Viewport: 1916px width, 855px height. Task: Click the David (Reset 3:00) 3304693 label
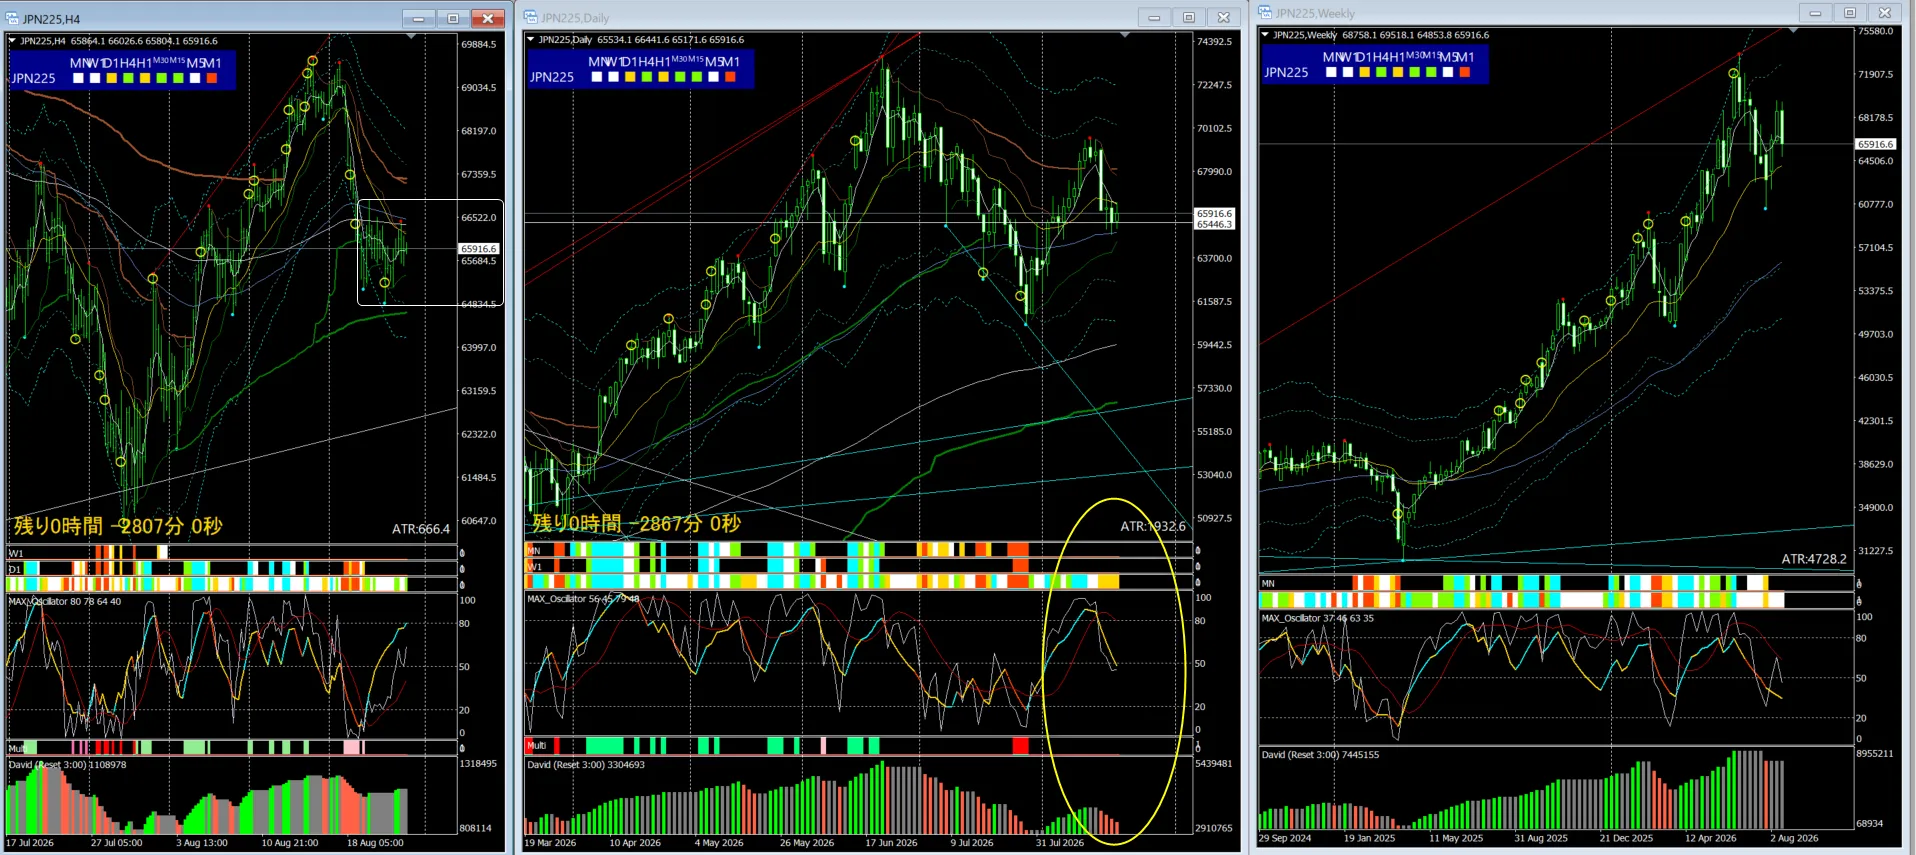[x=585, y=765]
